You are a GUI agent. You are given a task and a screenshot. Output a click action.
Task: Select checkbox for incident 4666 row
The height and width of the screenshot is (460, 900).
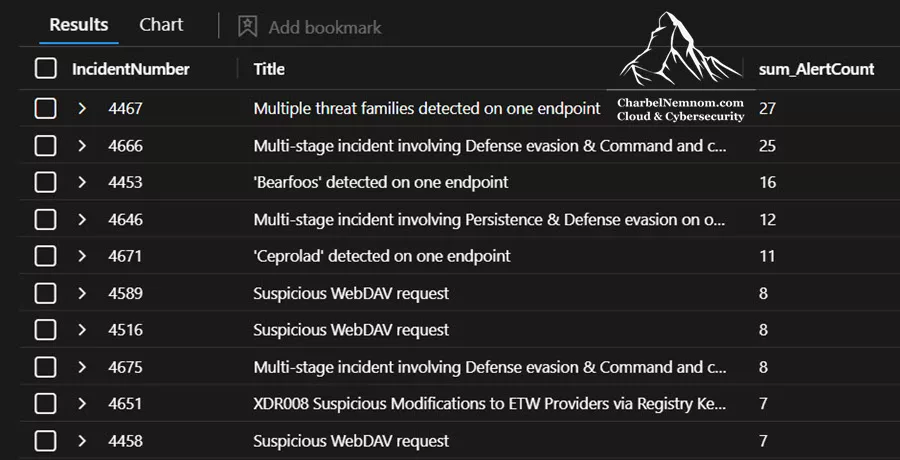tap(46, 145)
